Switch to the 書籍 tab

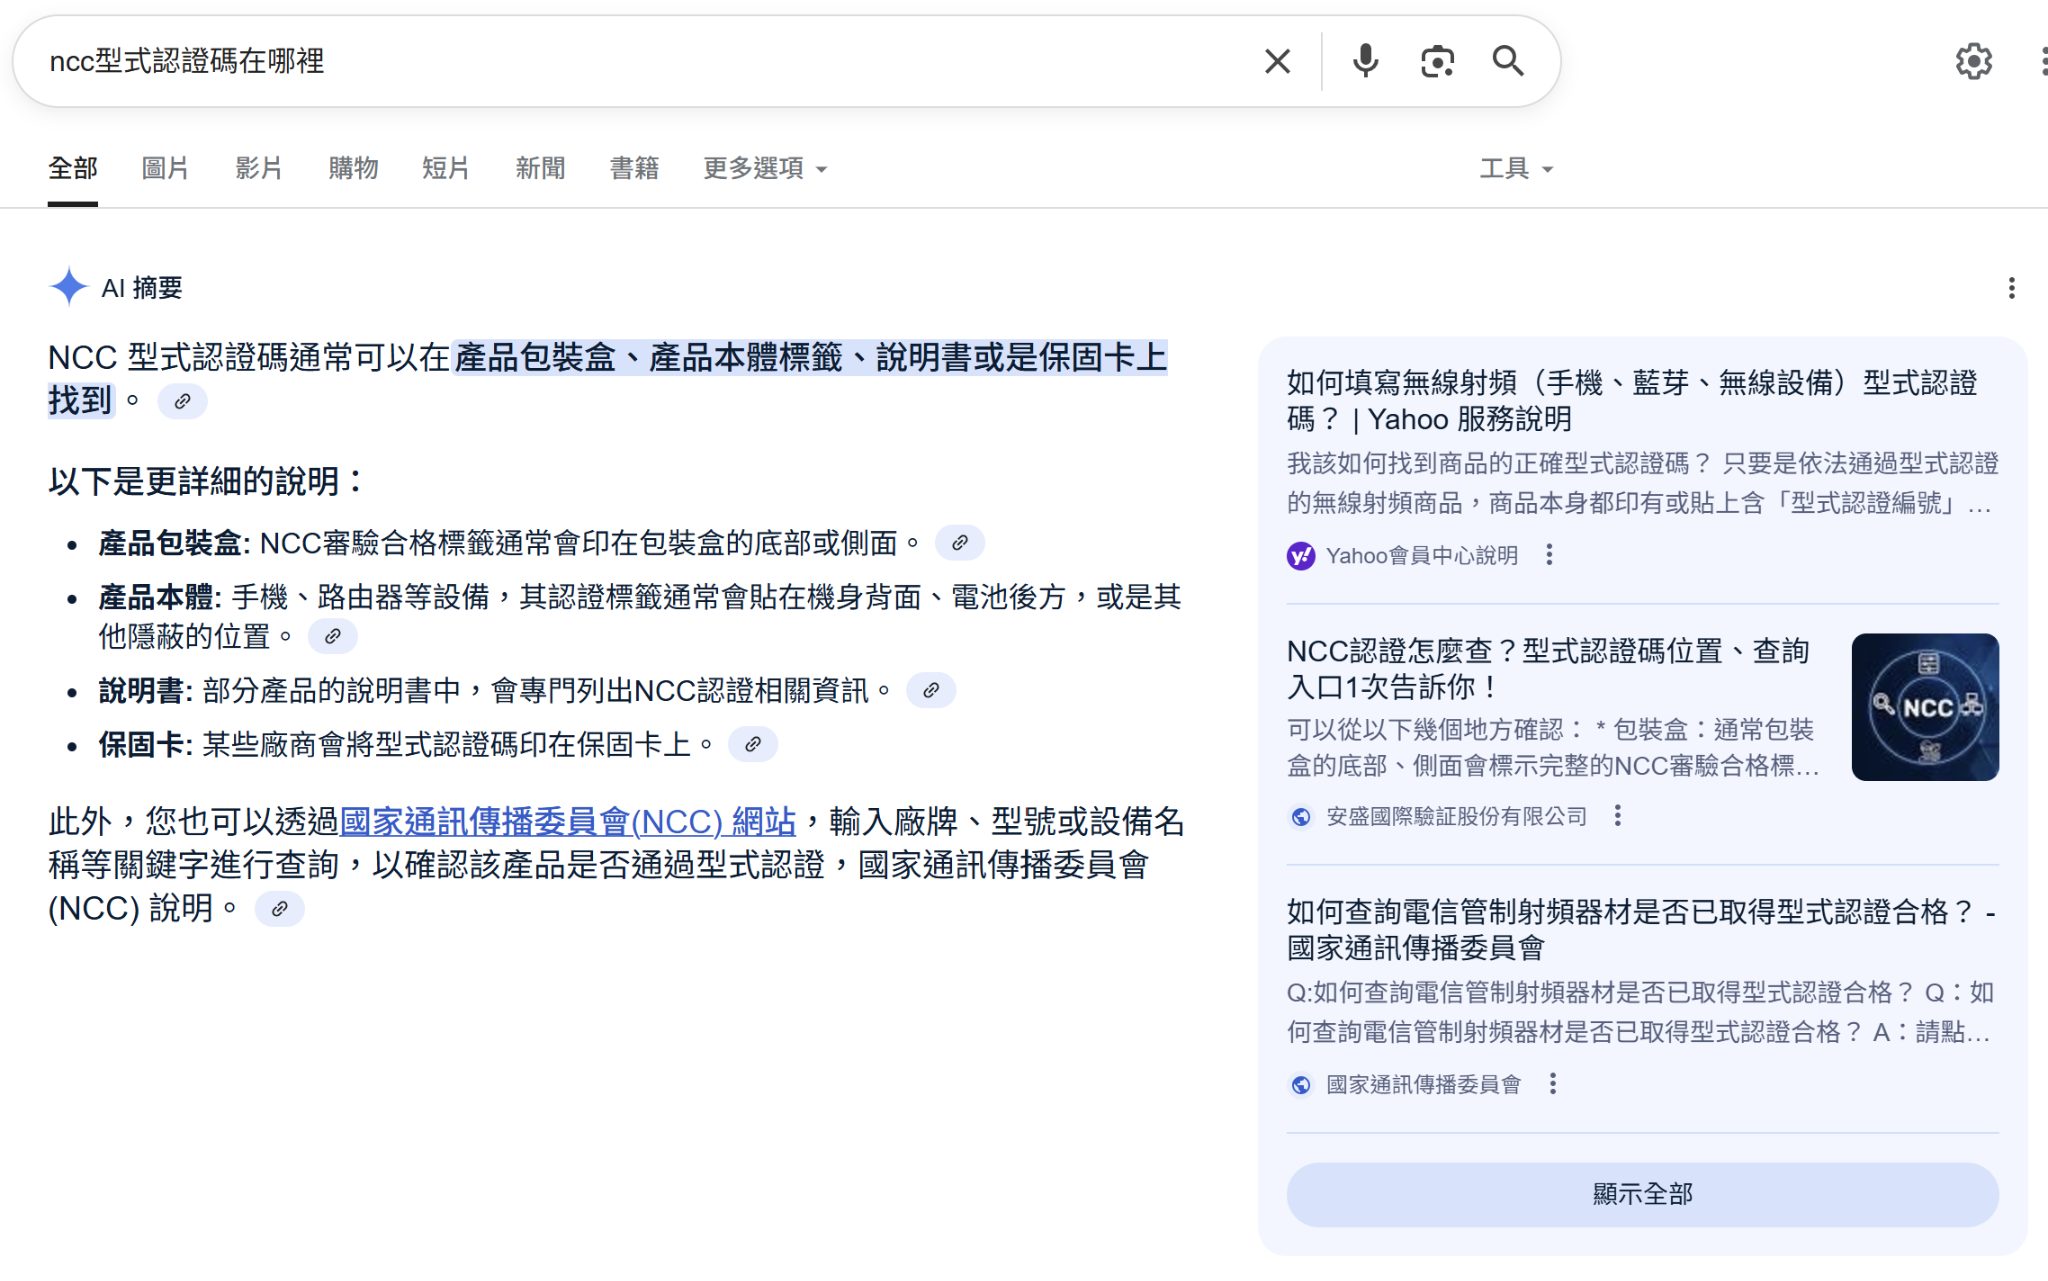point(634,168)
